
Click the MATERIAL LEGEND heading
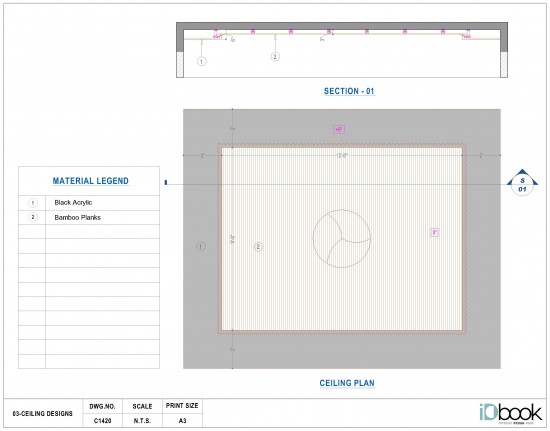coord(90,181)
